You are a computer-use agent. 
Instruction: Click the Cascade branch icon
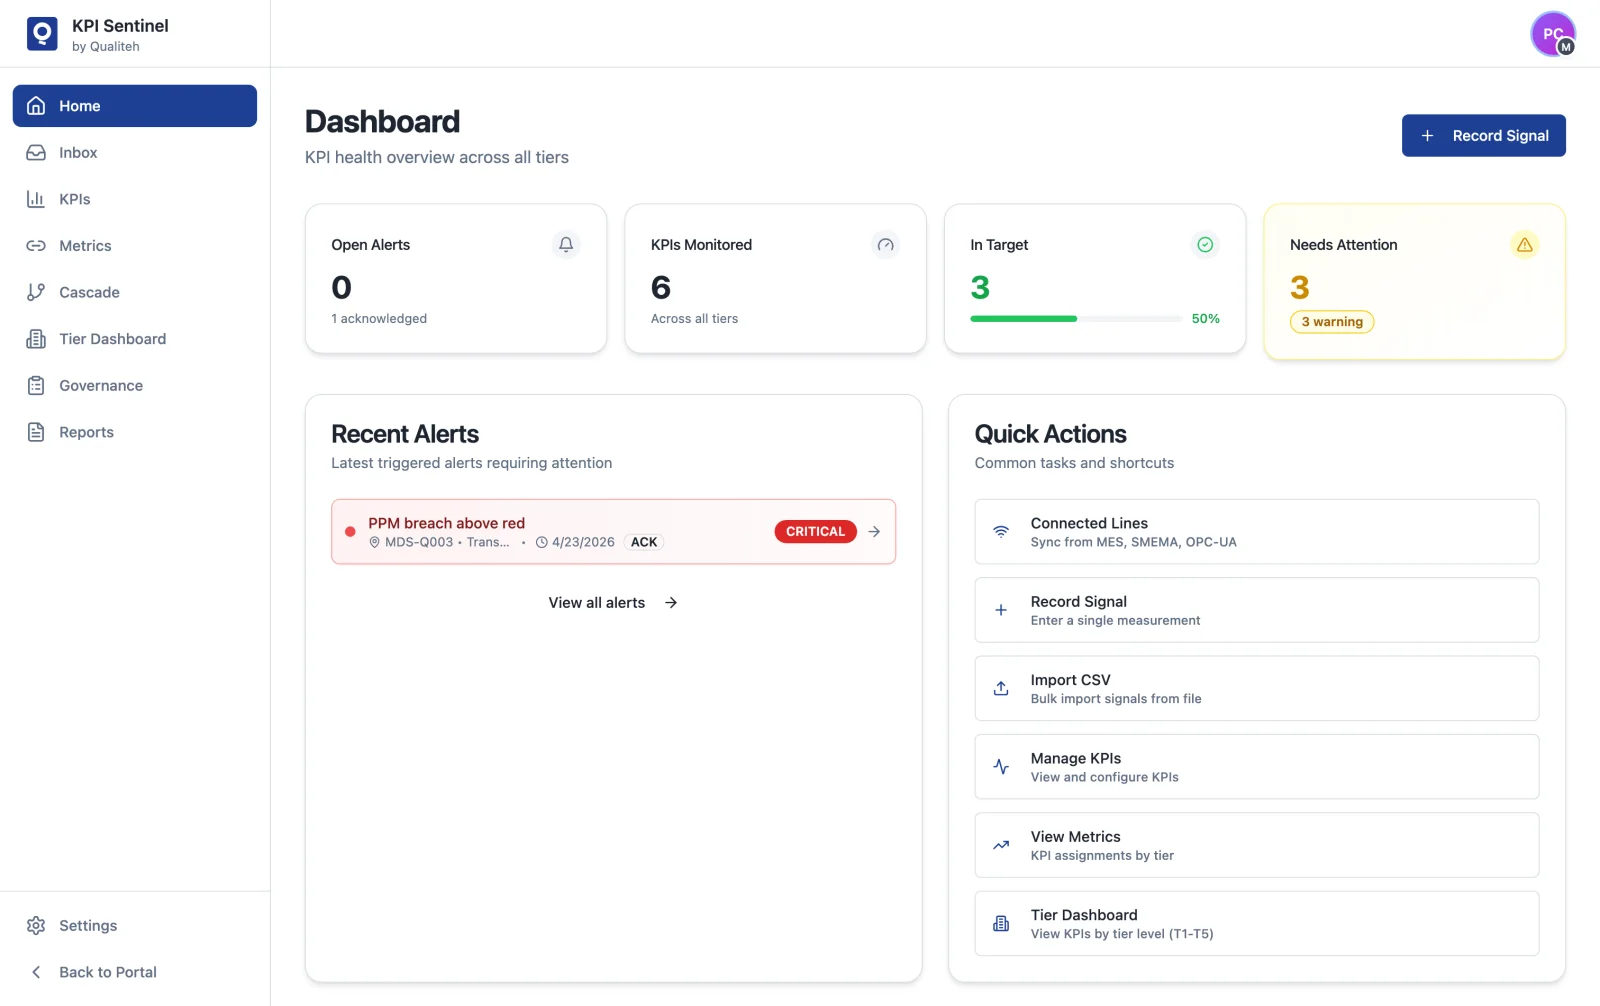pyautogui.click(x=36, y=292)
